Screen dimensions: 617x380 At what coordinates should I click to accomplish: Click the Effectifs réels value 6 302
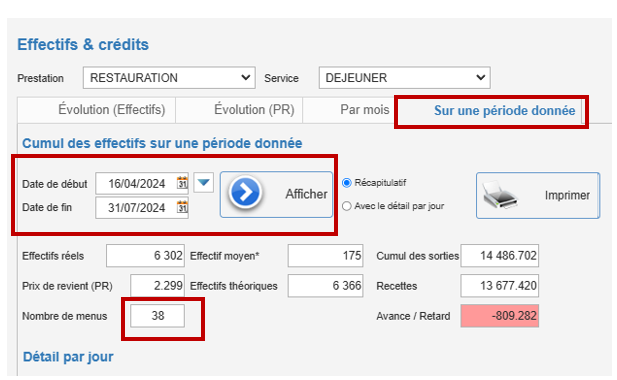click(x=145, y=256)
